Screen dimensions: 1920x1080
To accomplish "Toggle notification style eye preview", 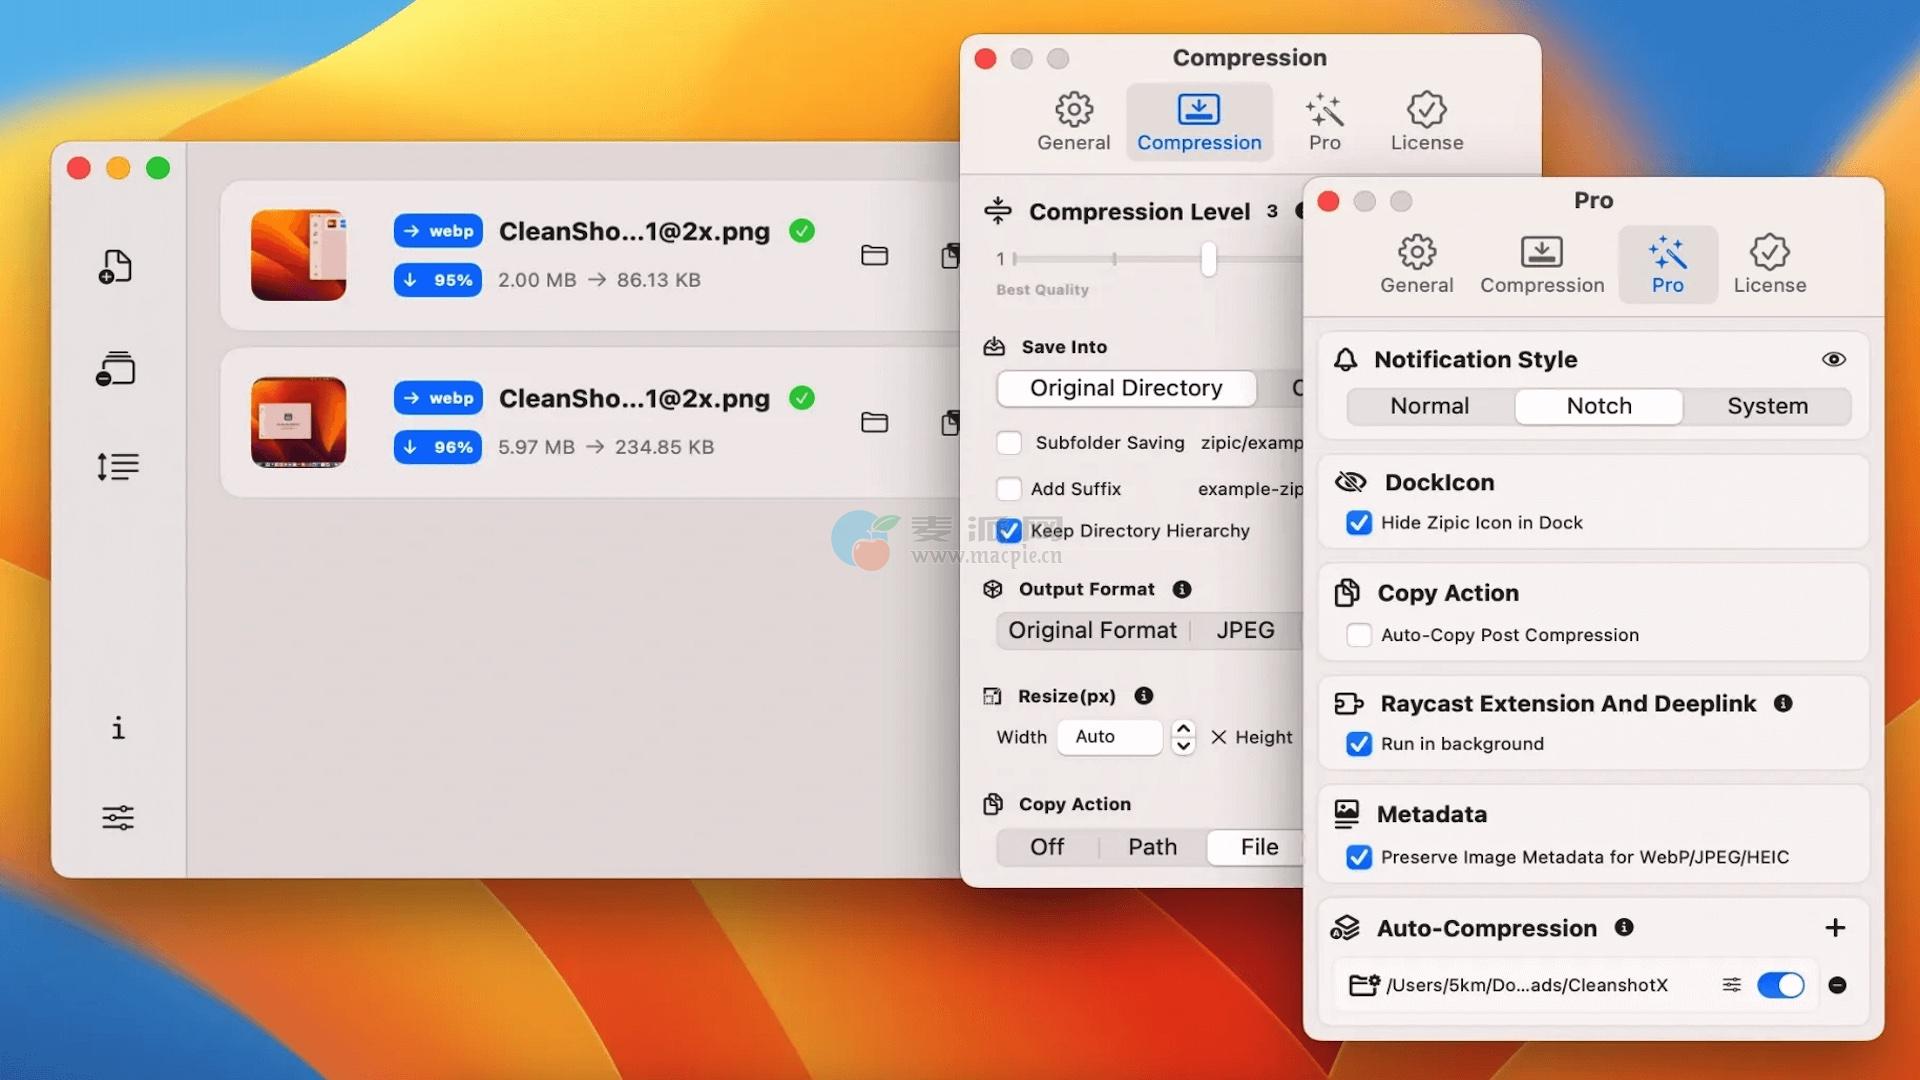I will (1834, 359).
